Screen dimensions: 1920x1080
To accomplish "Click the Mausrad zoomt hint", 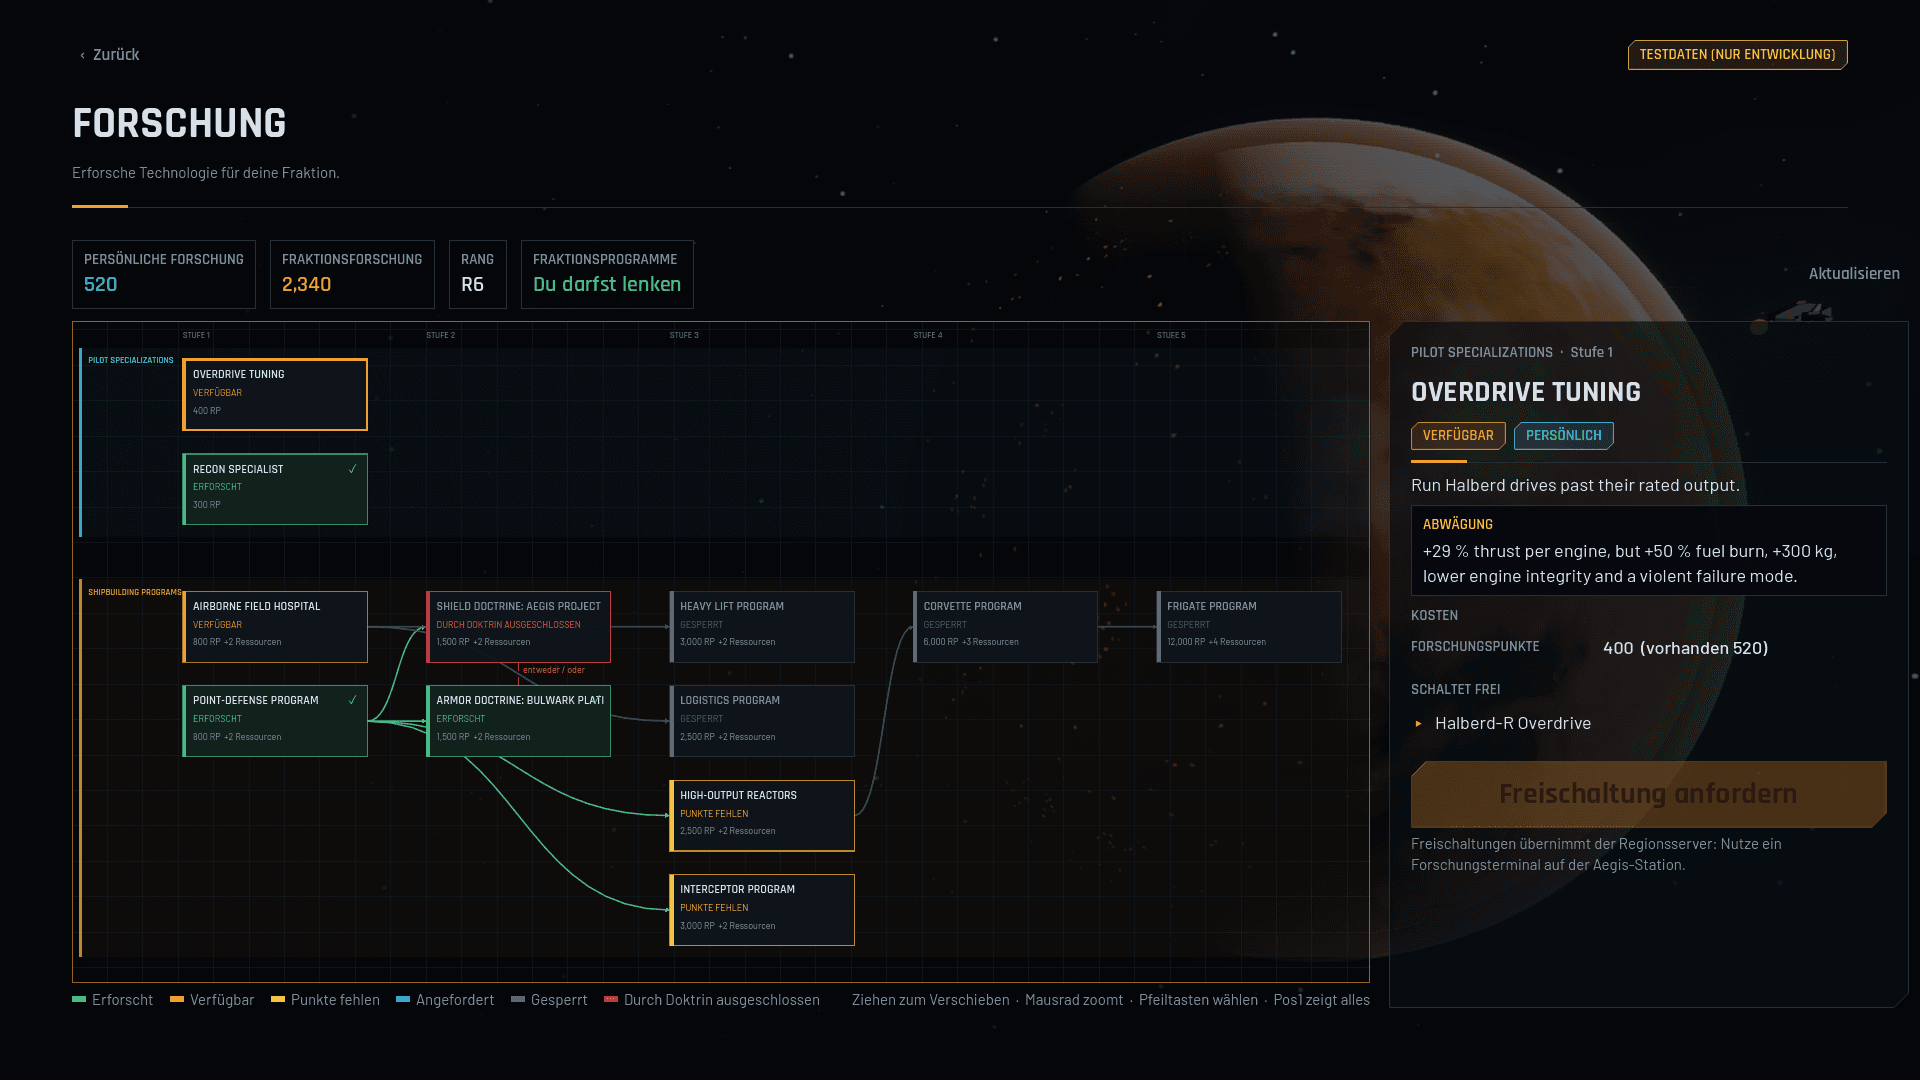I will click(1074, 1000).
